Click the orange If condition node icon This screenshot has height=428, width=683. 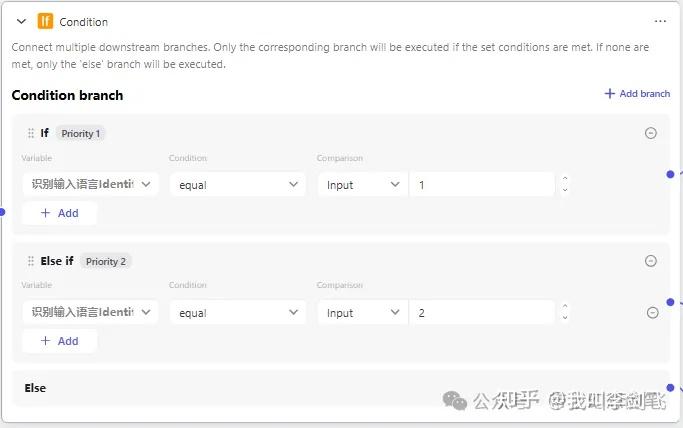45,21
